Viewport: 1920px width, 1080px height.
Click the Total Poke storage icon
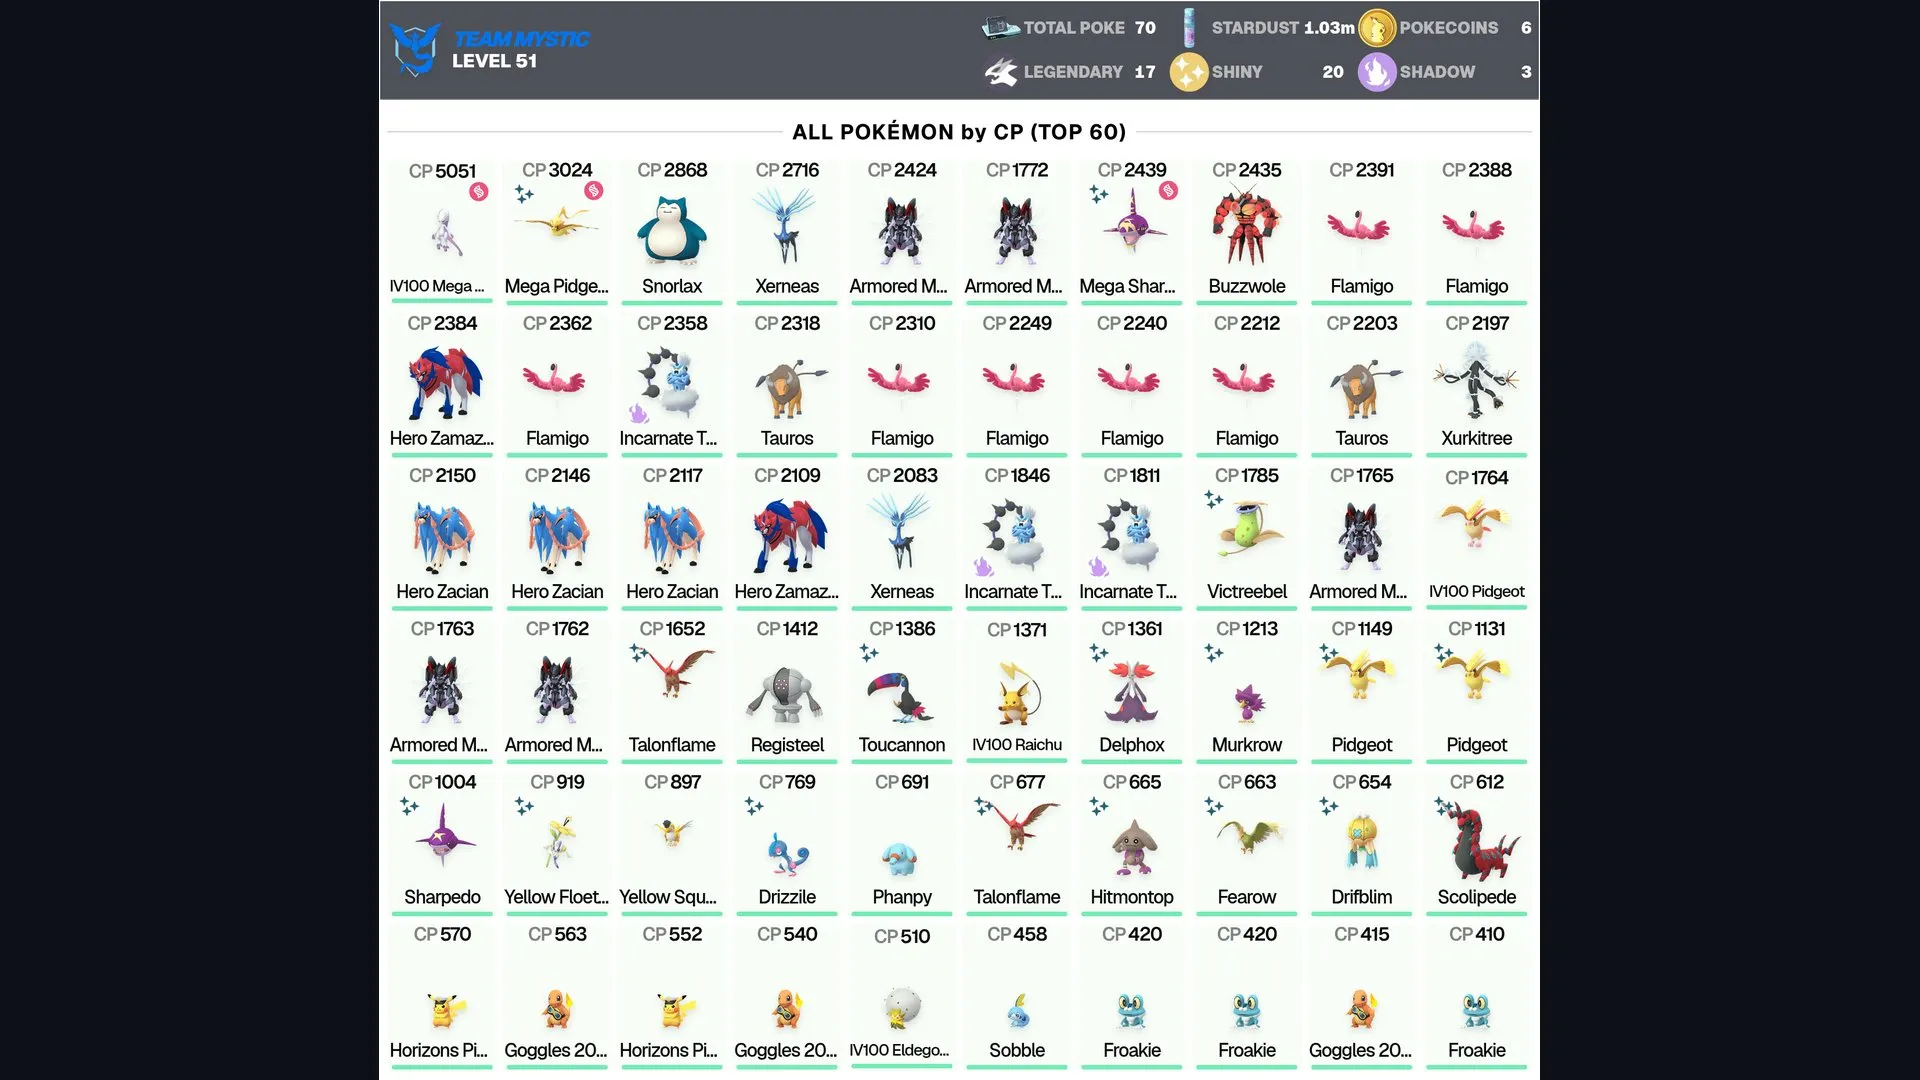[1001, 28]
